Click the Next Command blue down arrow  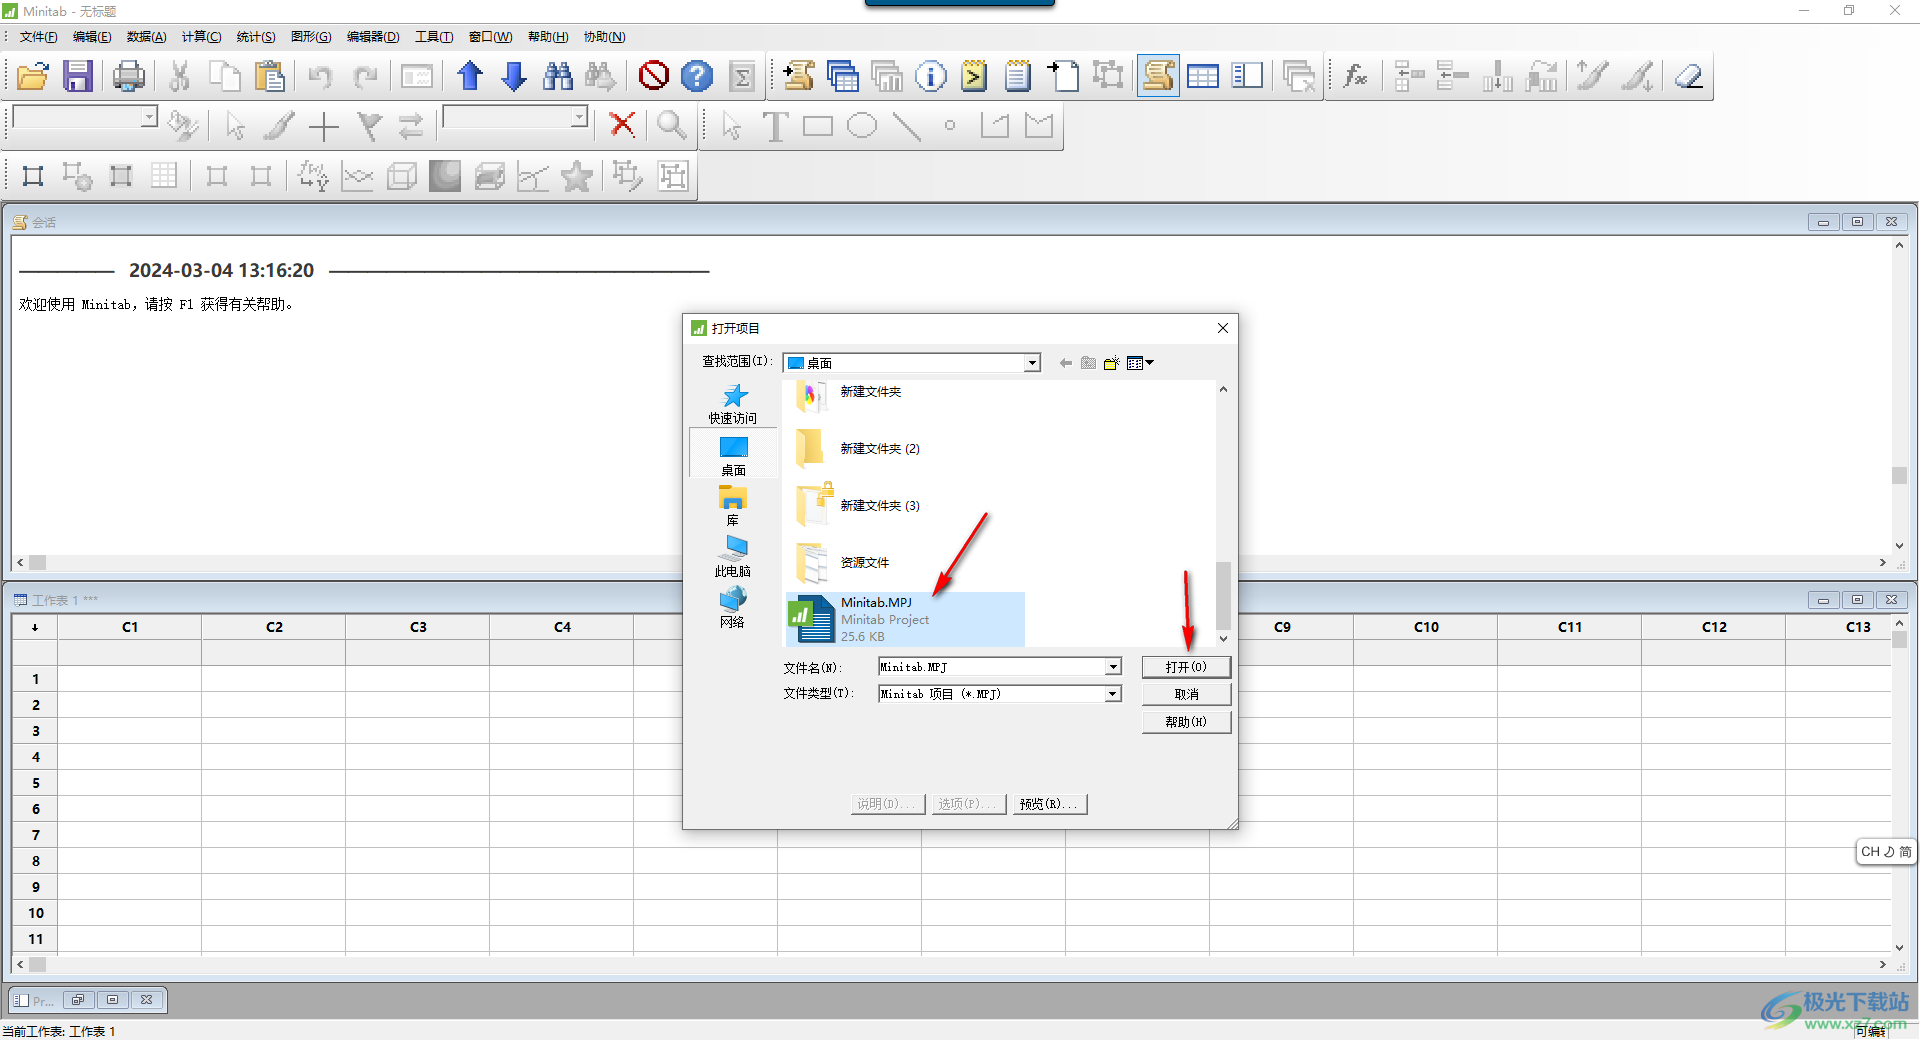pyautogui.click(x=514, y=76)
